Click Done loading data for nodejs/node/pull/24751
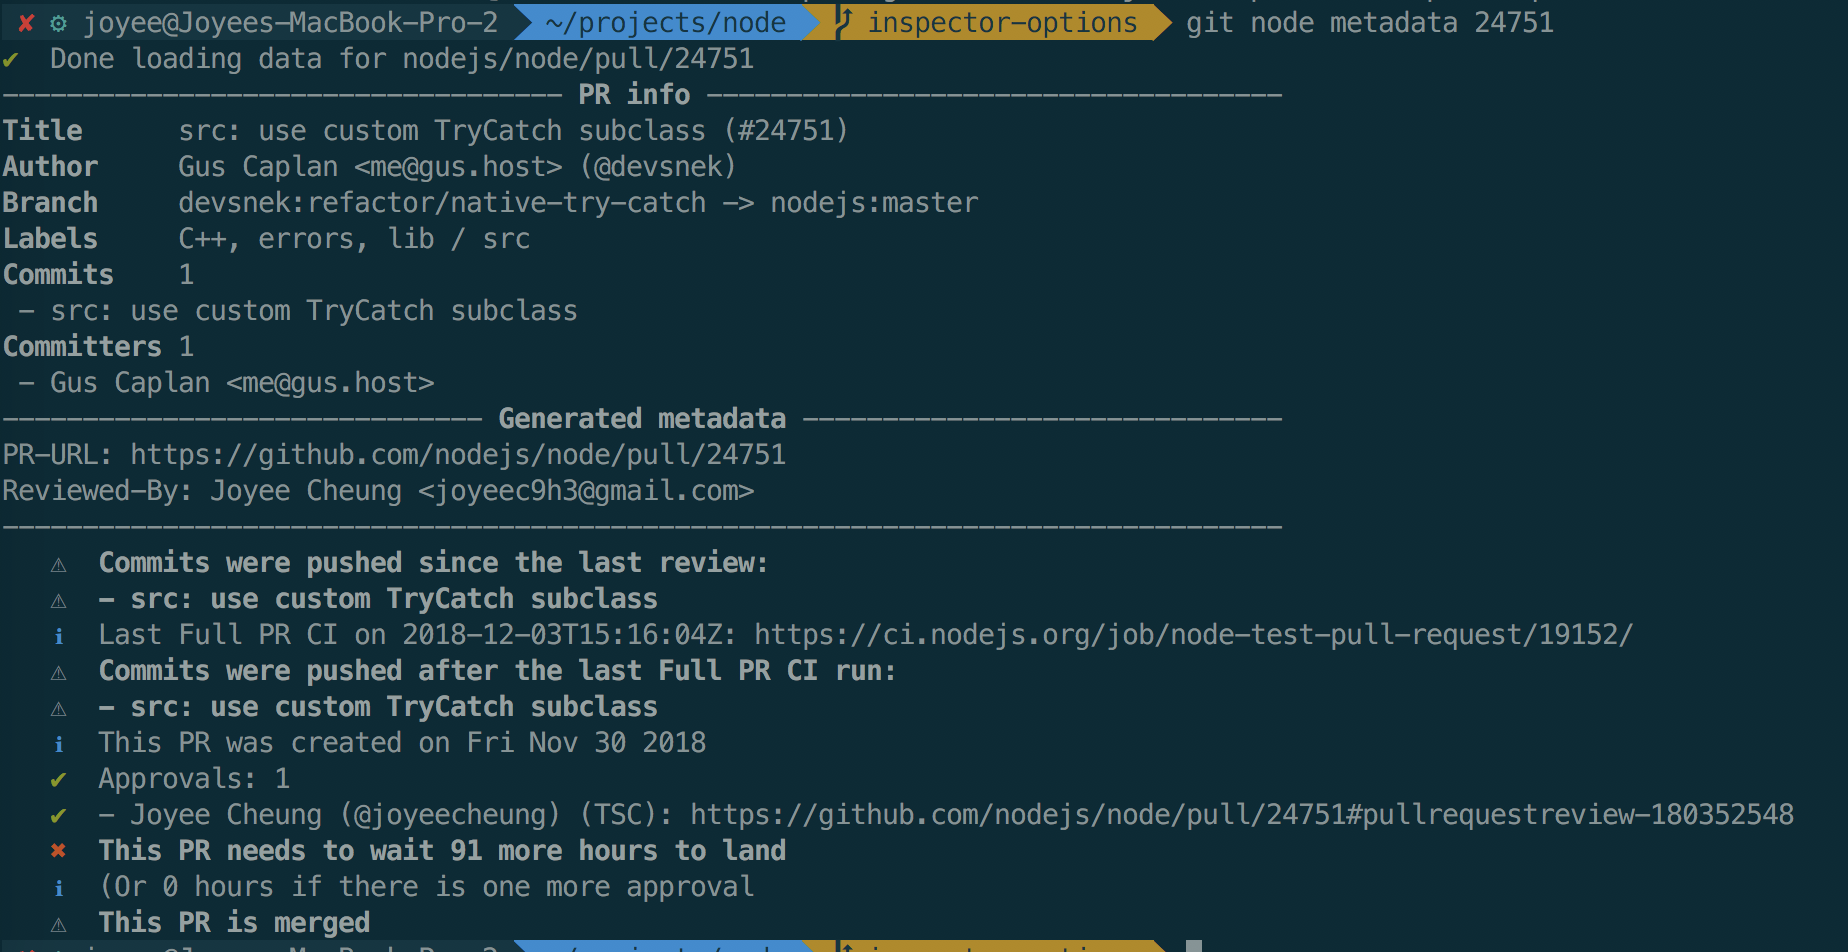Image resolution: width=1848 pixels, height=952 pixels. click(402, 59)
